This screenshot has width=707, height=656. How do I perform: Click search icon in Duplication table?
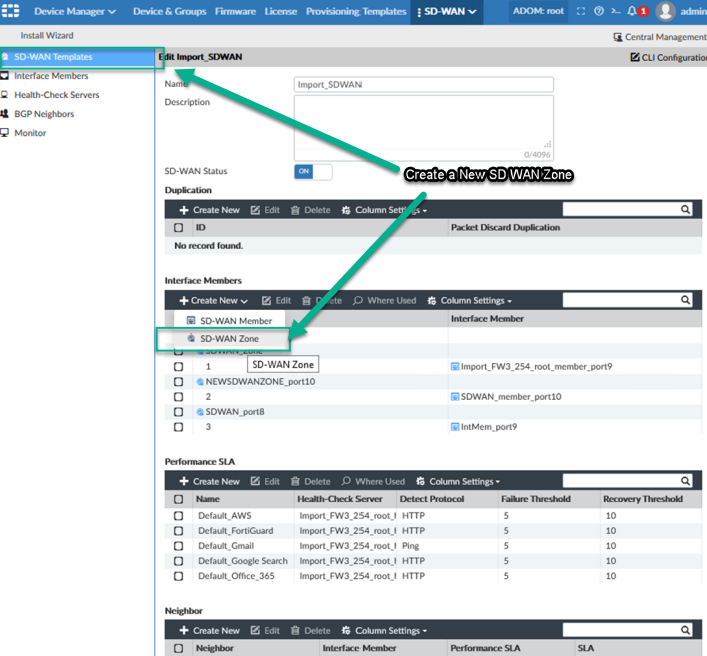coord(685,209)
